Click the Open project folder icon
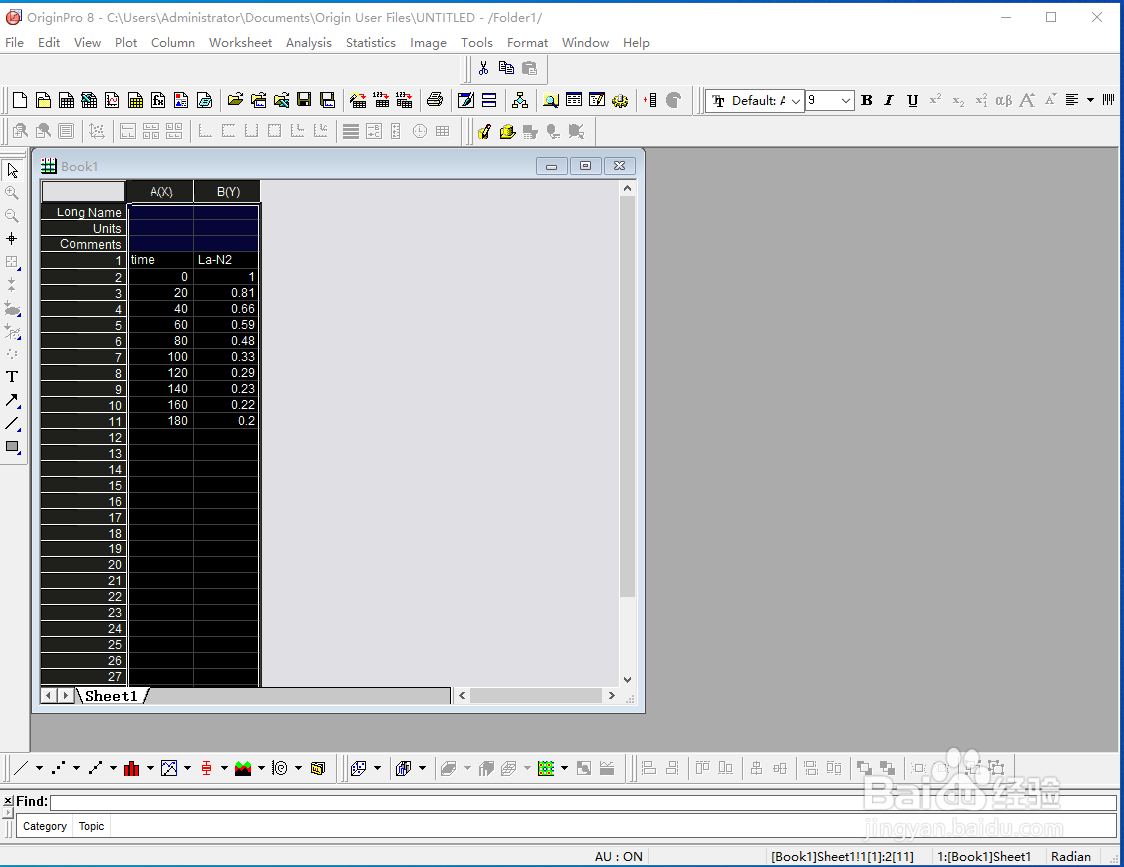1124x867 pixels. [235, 100]
